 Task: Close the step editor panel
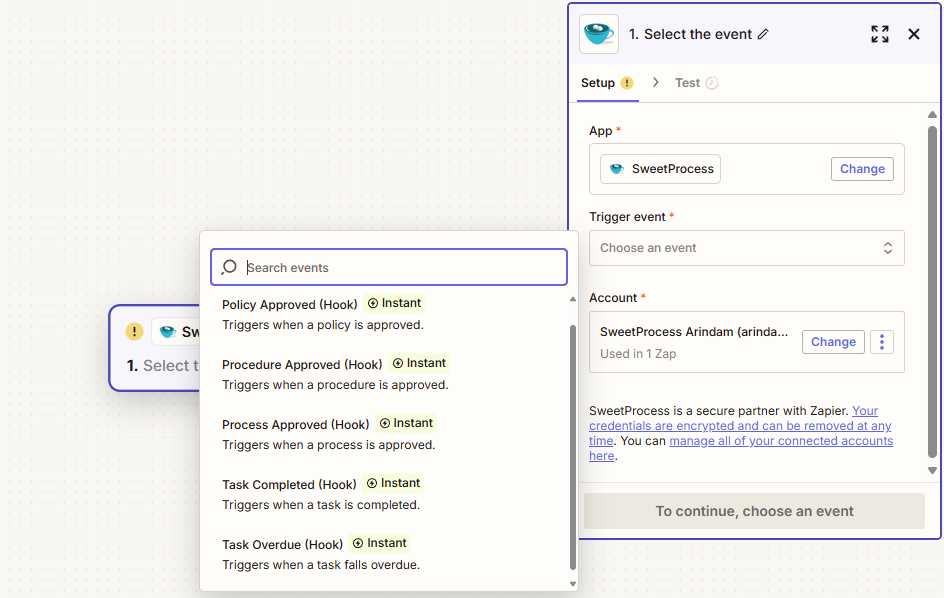coord(913,34)
